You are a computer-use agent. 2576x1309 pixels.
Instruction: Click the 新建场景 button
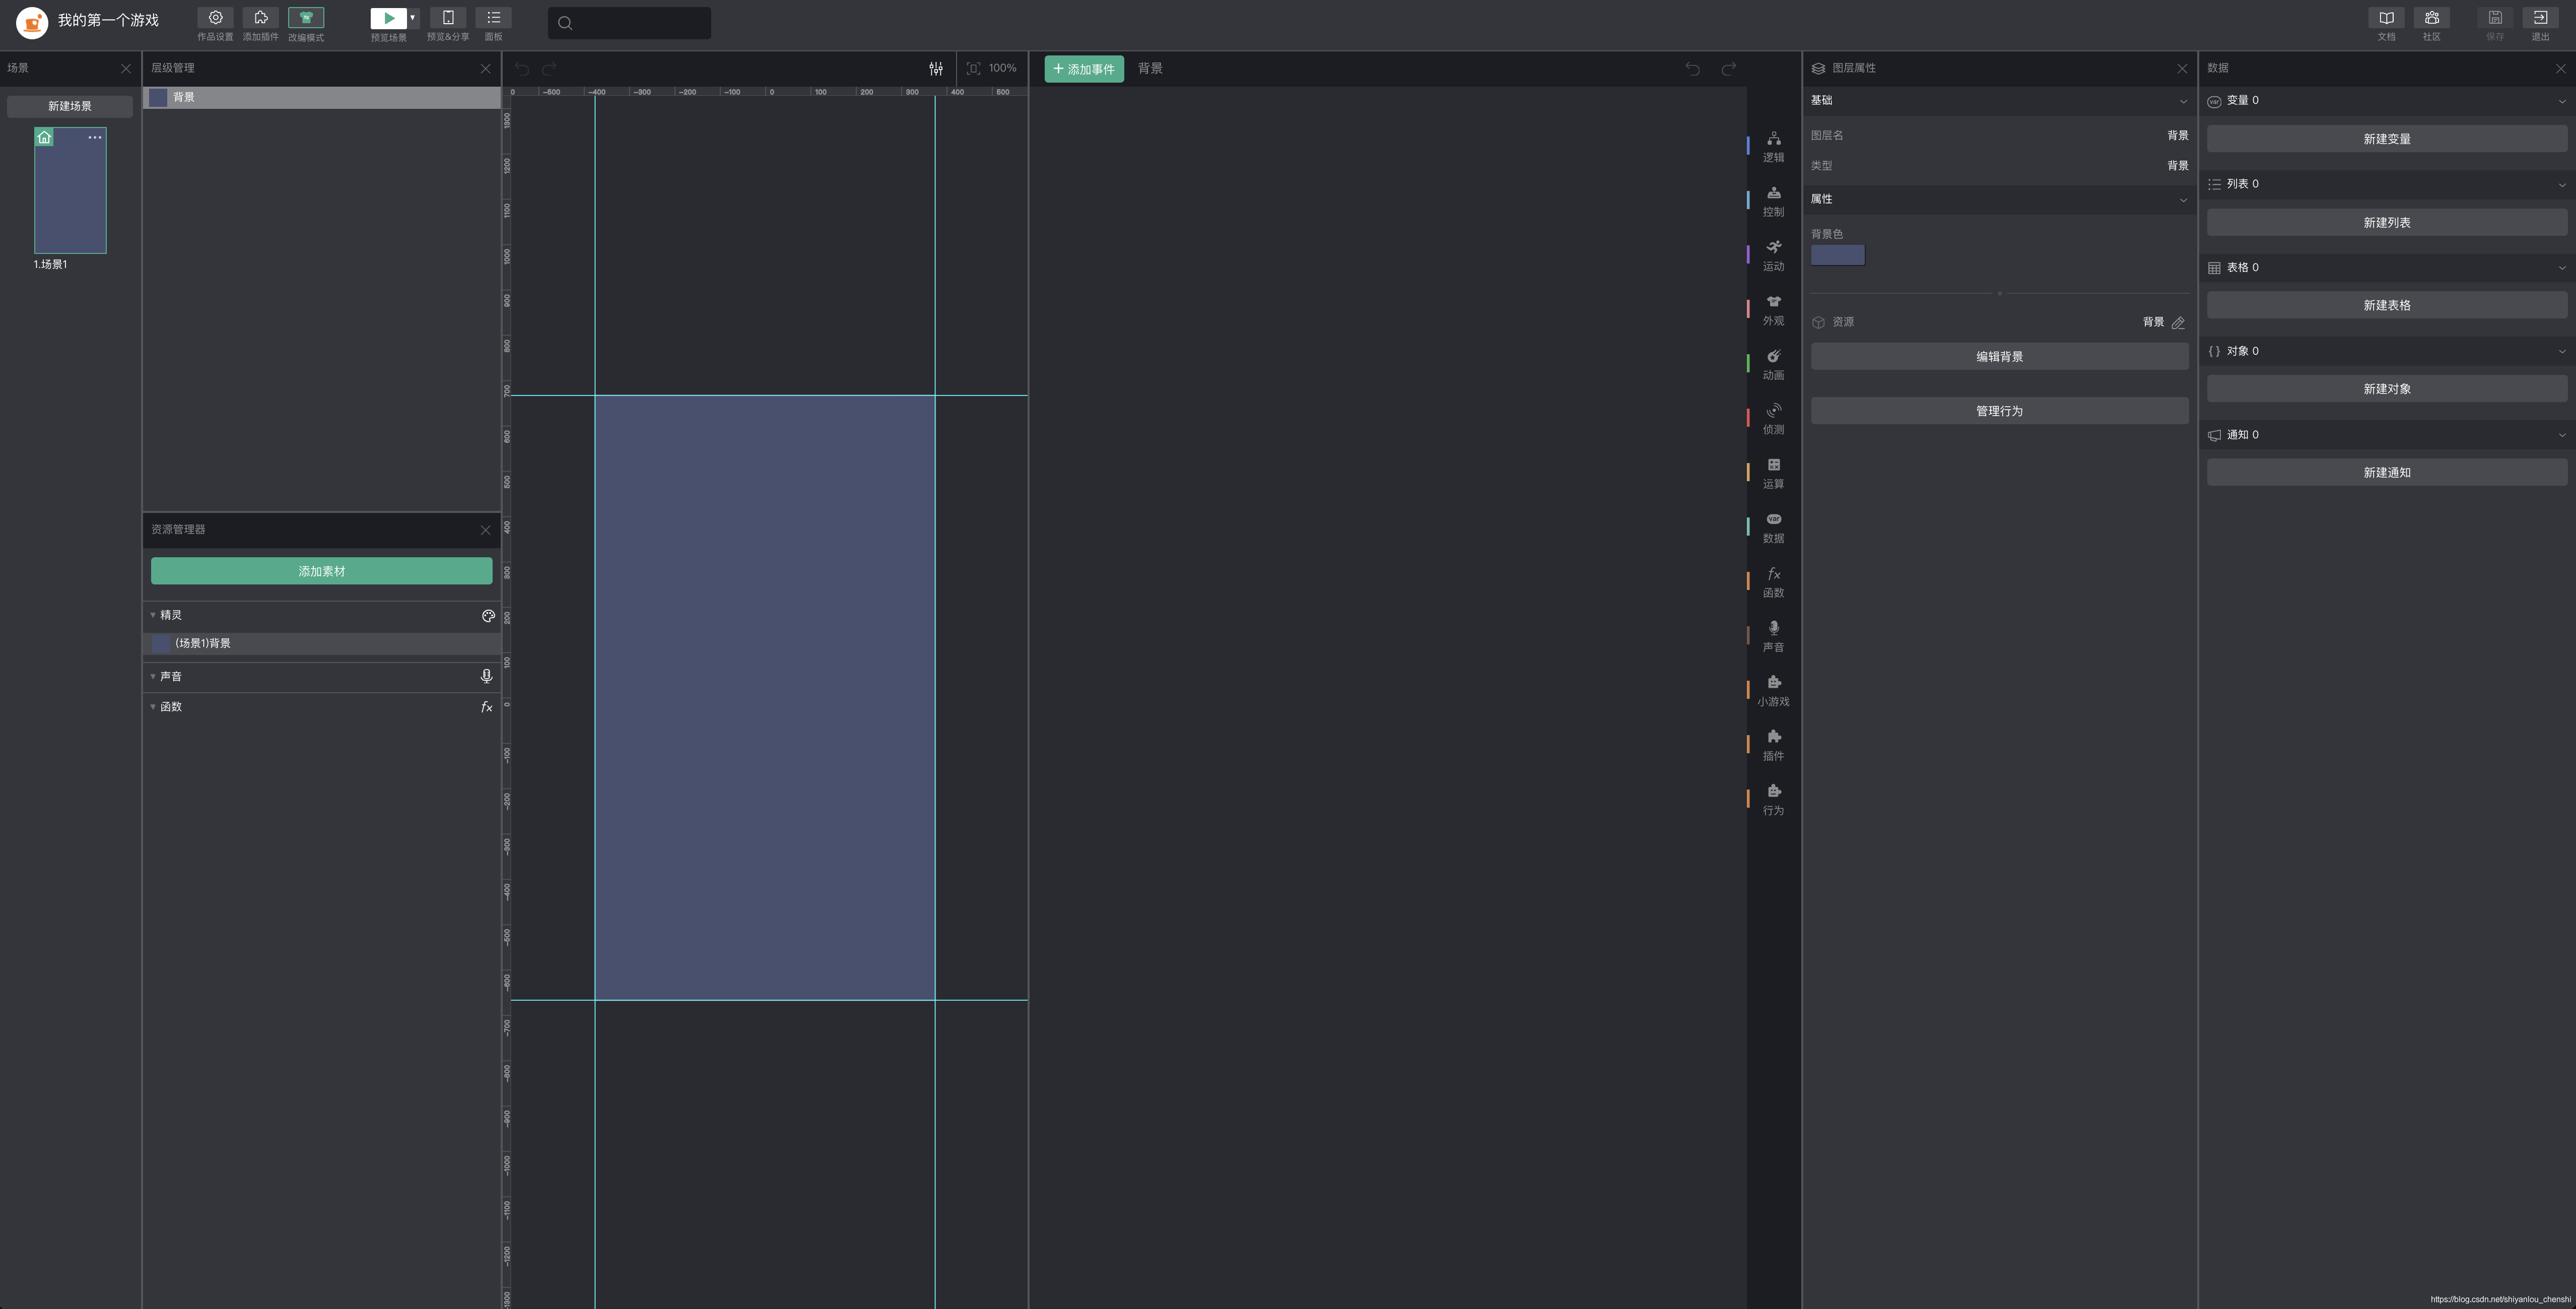(70, 106)
